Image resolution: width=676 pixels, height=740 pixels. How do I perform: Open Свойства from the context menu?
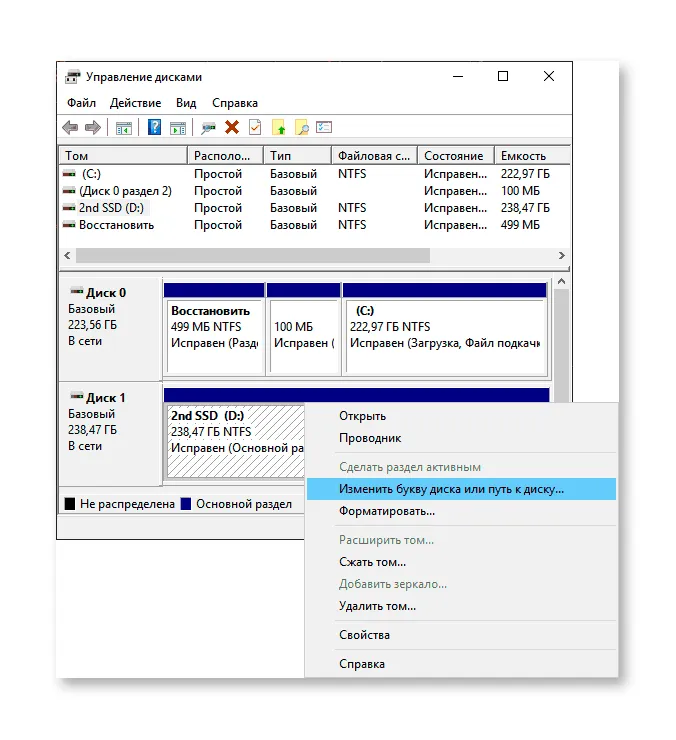point(462,635)
